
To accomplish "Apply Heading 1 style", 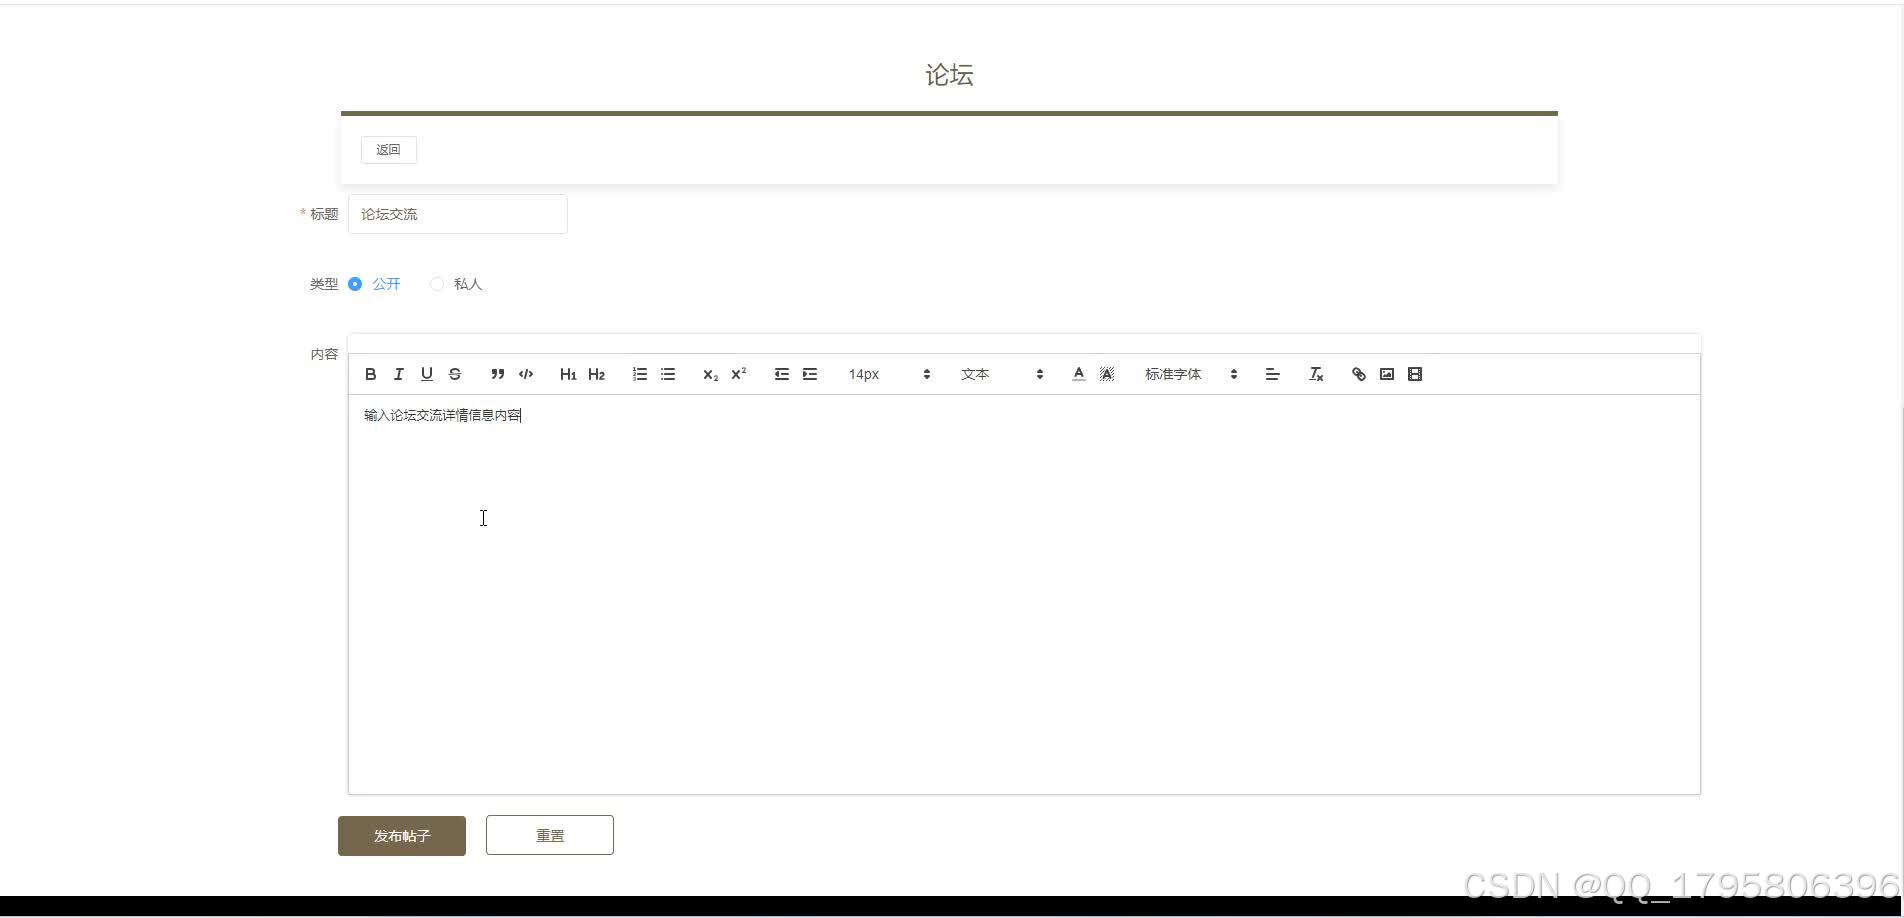I will [x=568, y=374].
